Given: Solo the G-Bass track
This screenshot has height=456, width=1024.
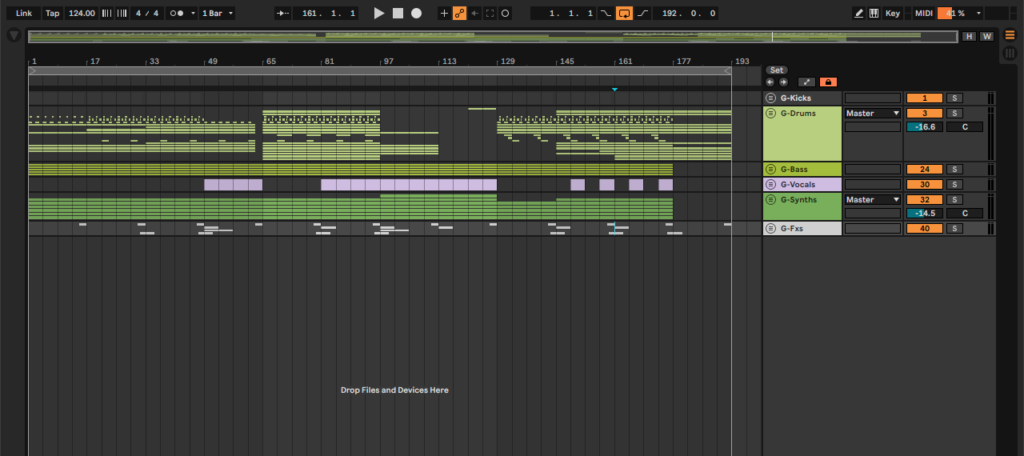Looking at the screenshot, I should click(x=955, y=170).
